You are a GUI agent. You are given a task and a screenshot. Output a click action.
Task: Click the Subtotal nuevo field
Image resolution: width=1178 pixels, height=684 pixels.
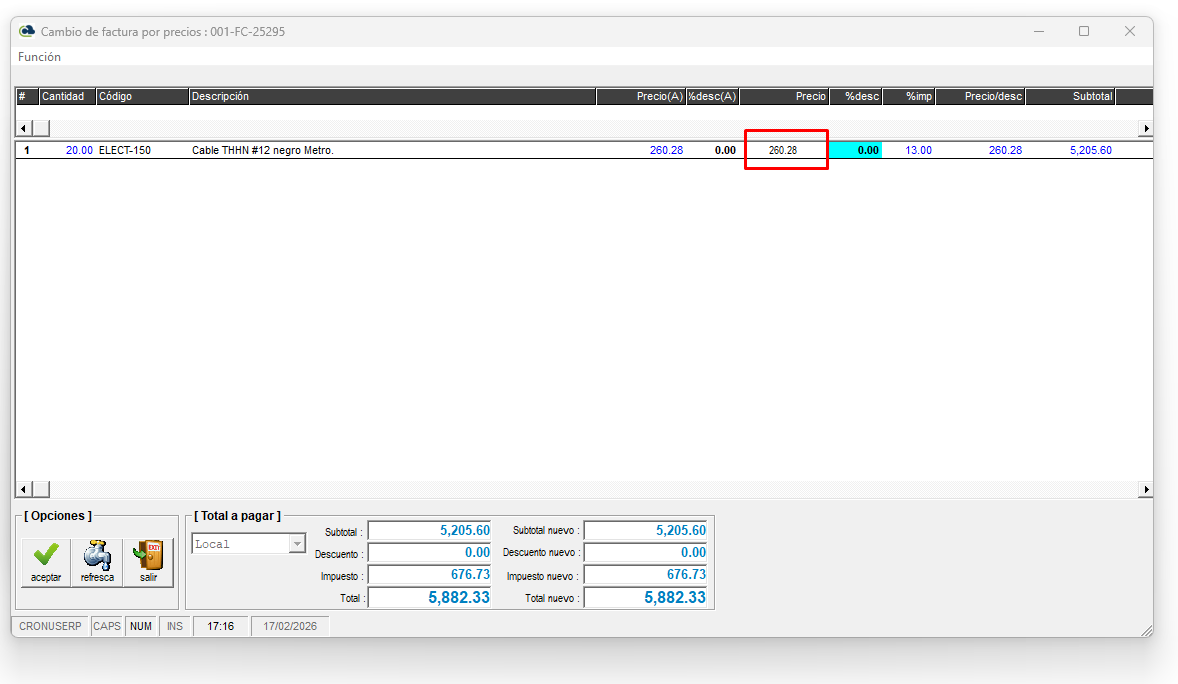646,531
